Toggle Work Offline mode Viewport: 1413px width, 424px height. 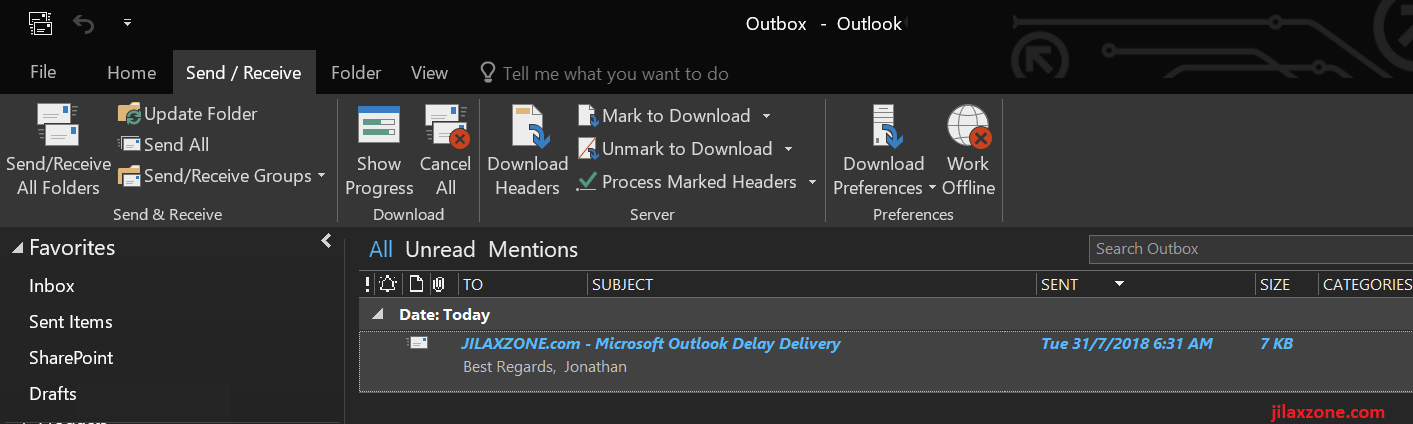[x=968, y=151]
